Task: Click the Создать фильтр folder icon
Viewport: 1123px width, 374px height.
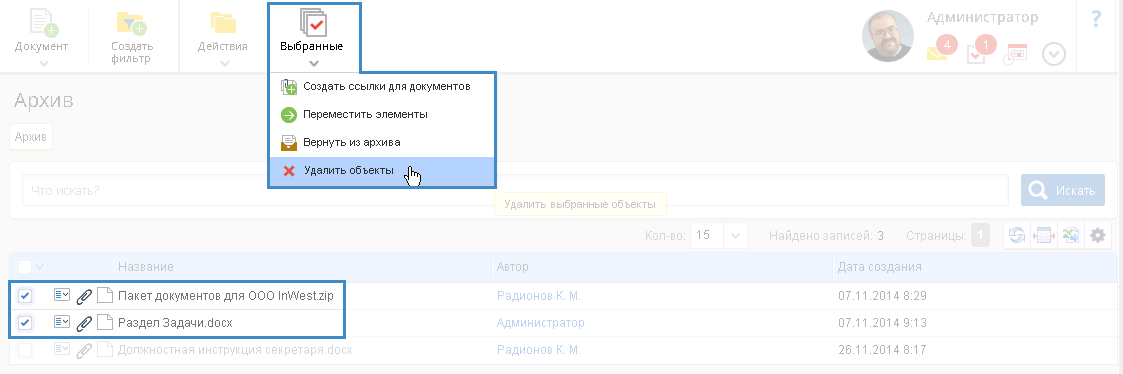Action: pyautogui.click(x=132, y=23)
